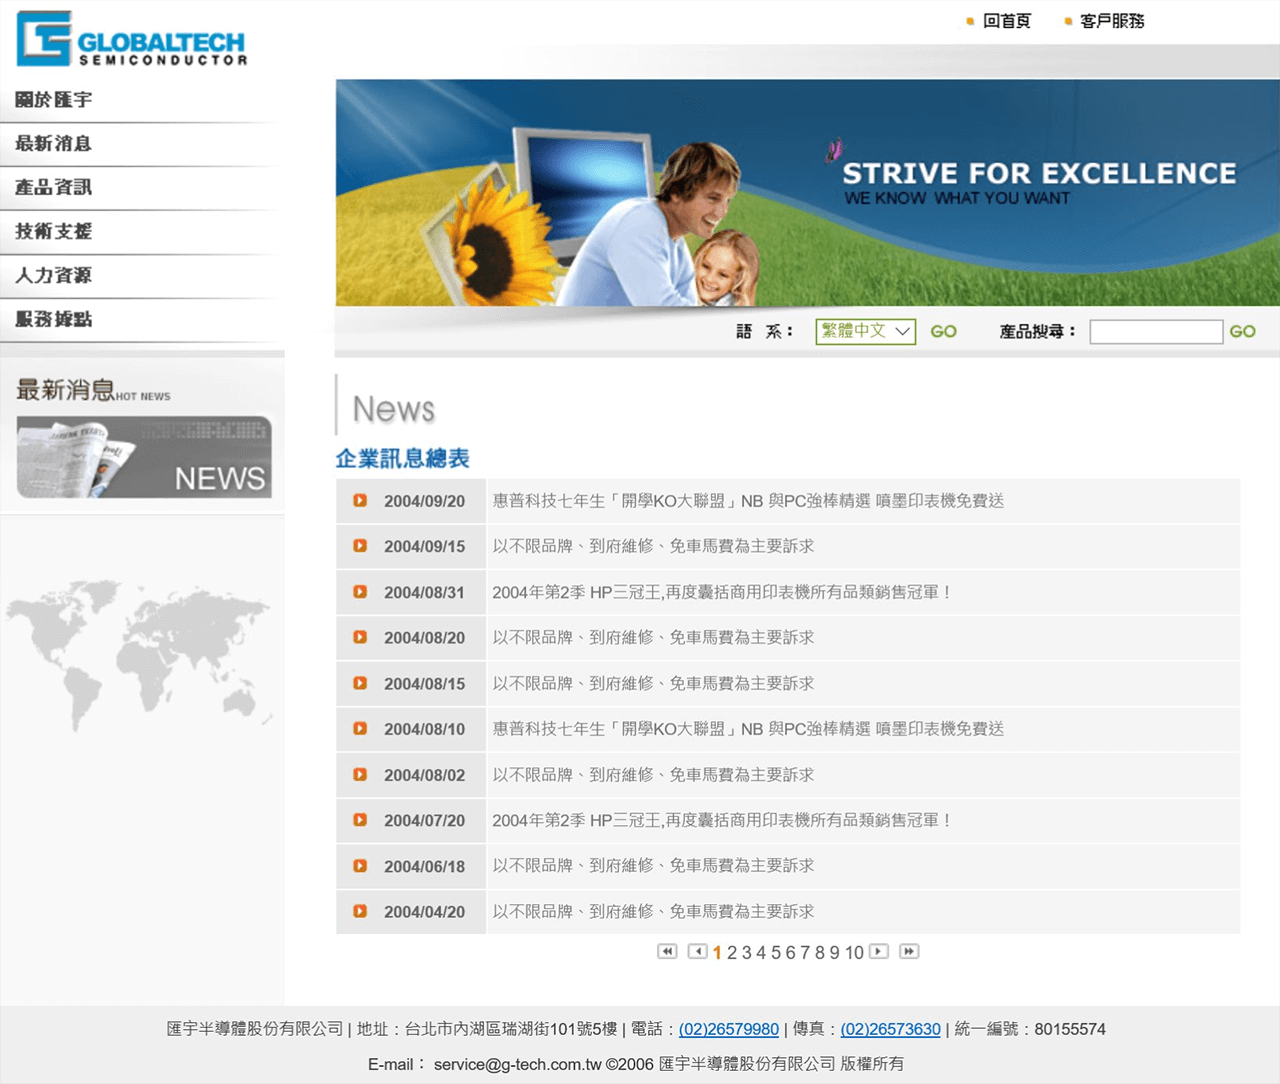This screenshot has height=1084, width=1280.
Task: Go to page 2 of news list
Action: [732, 953]
